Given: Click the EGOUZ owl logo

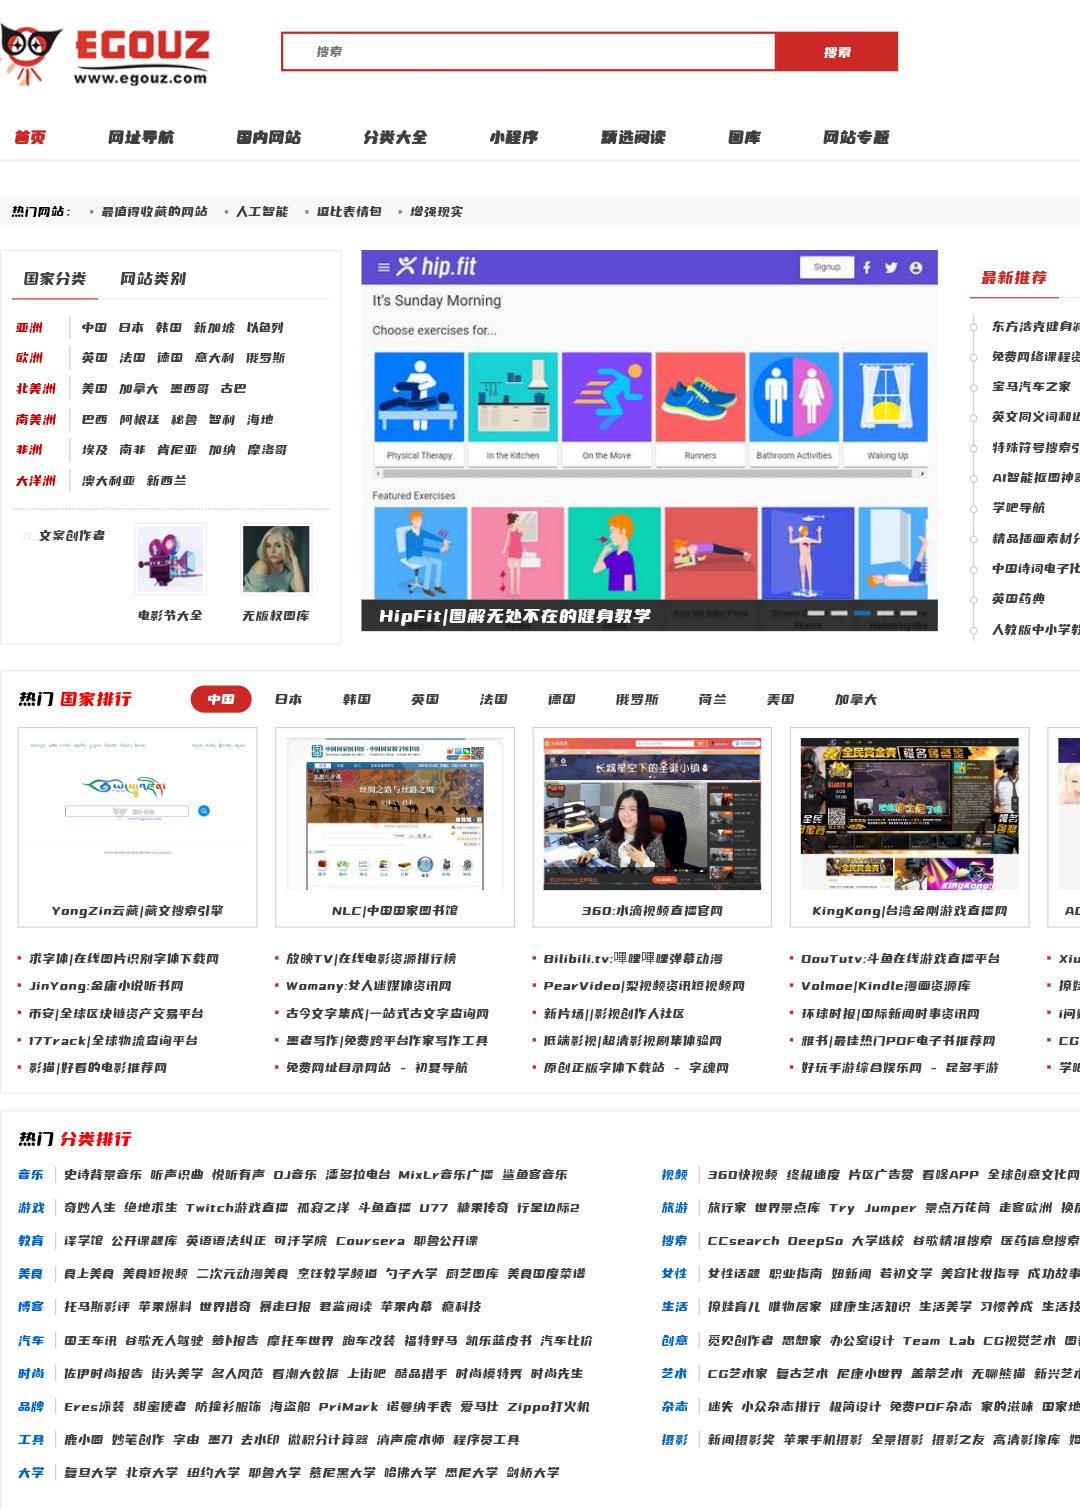Looking at the screenshot, I should coord(105,56).
